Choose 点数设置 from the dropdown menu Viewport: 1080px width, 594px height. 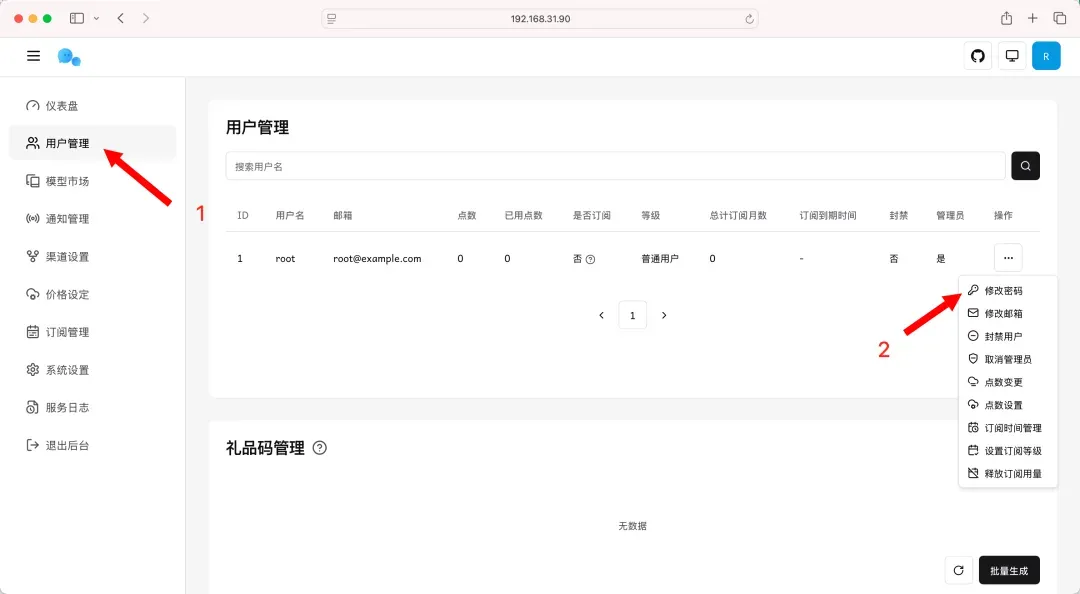tap(1008, 404)
